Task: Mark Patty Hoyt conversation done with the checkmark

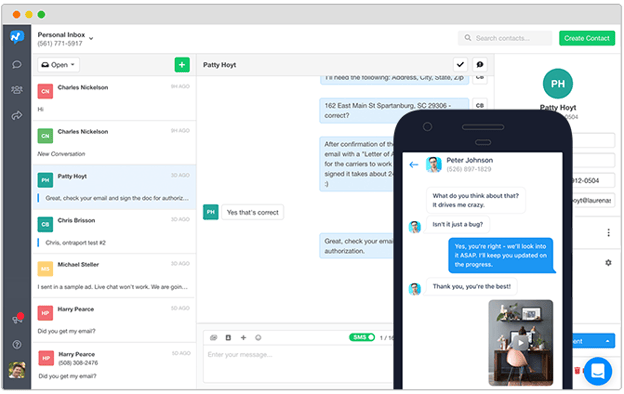Action: [x=460, y=64]
